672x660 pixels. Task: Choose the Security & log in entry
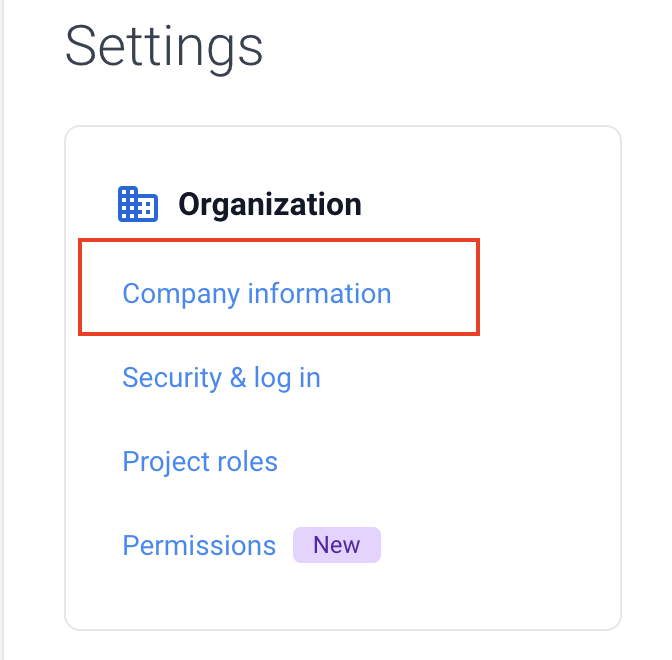221,378
